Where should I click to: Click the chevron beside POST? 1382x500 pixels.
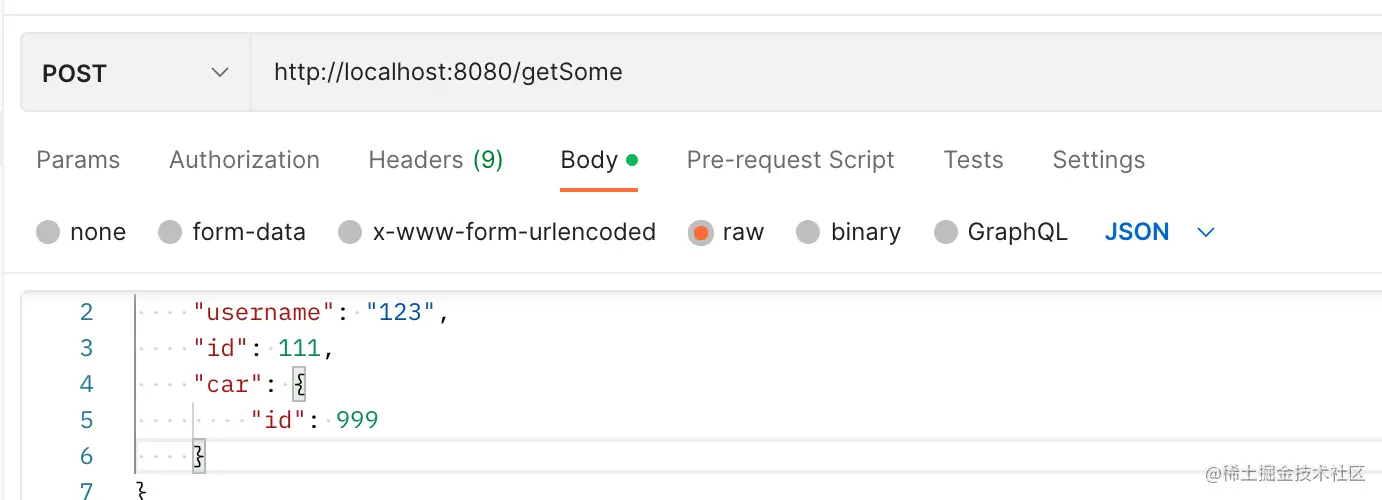coord(220,74)
